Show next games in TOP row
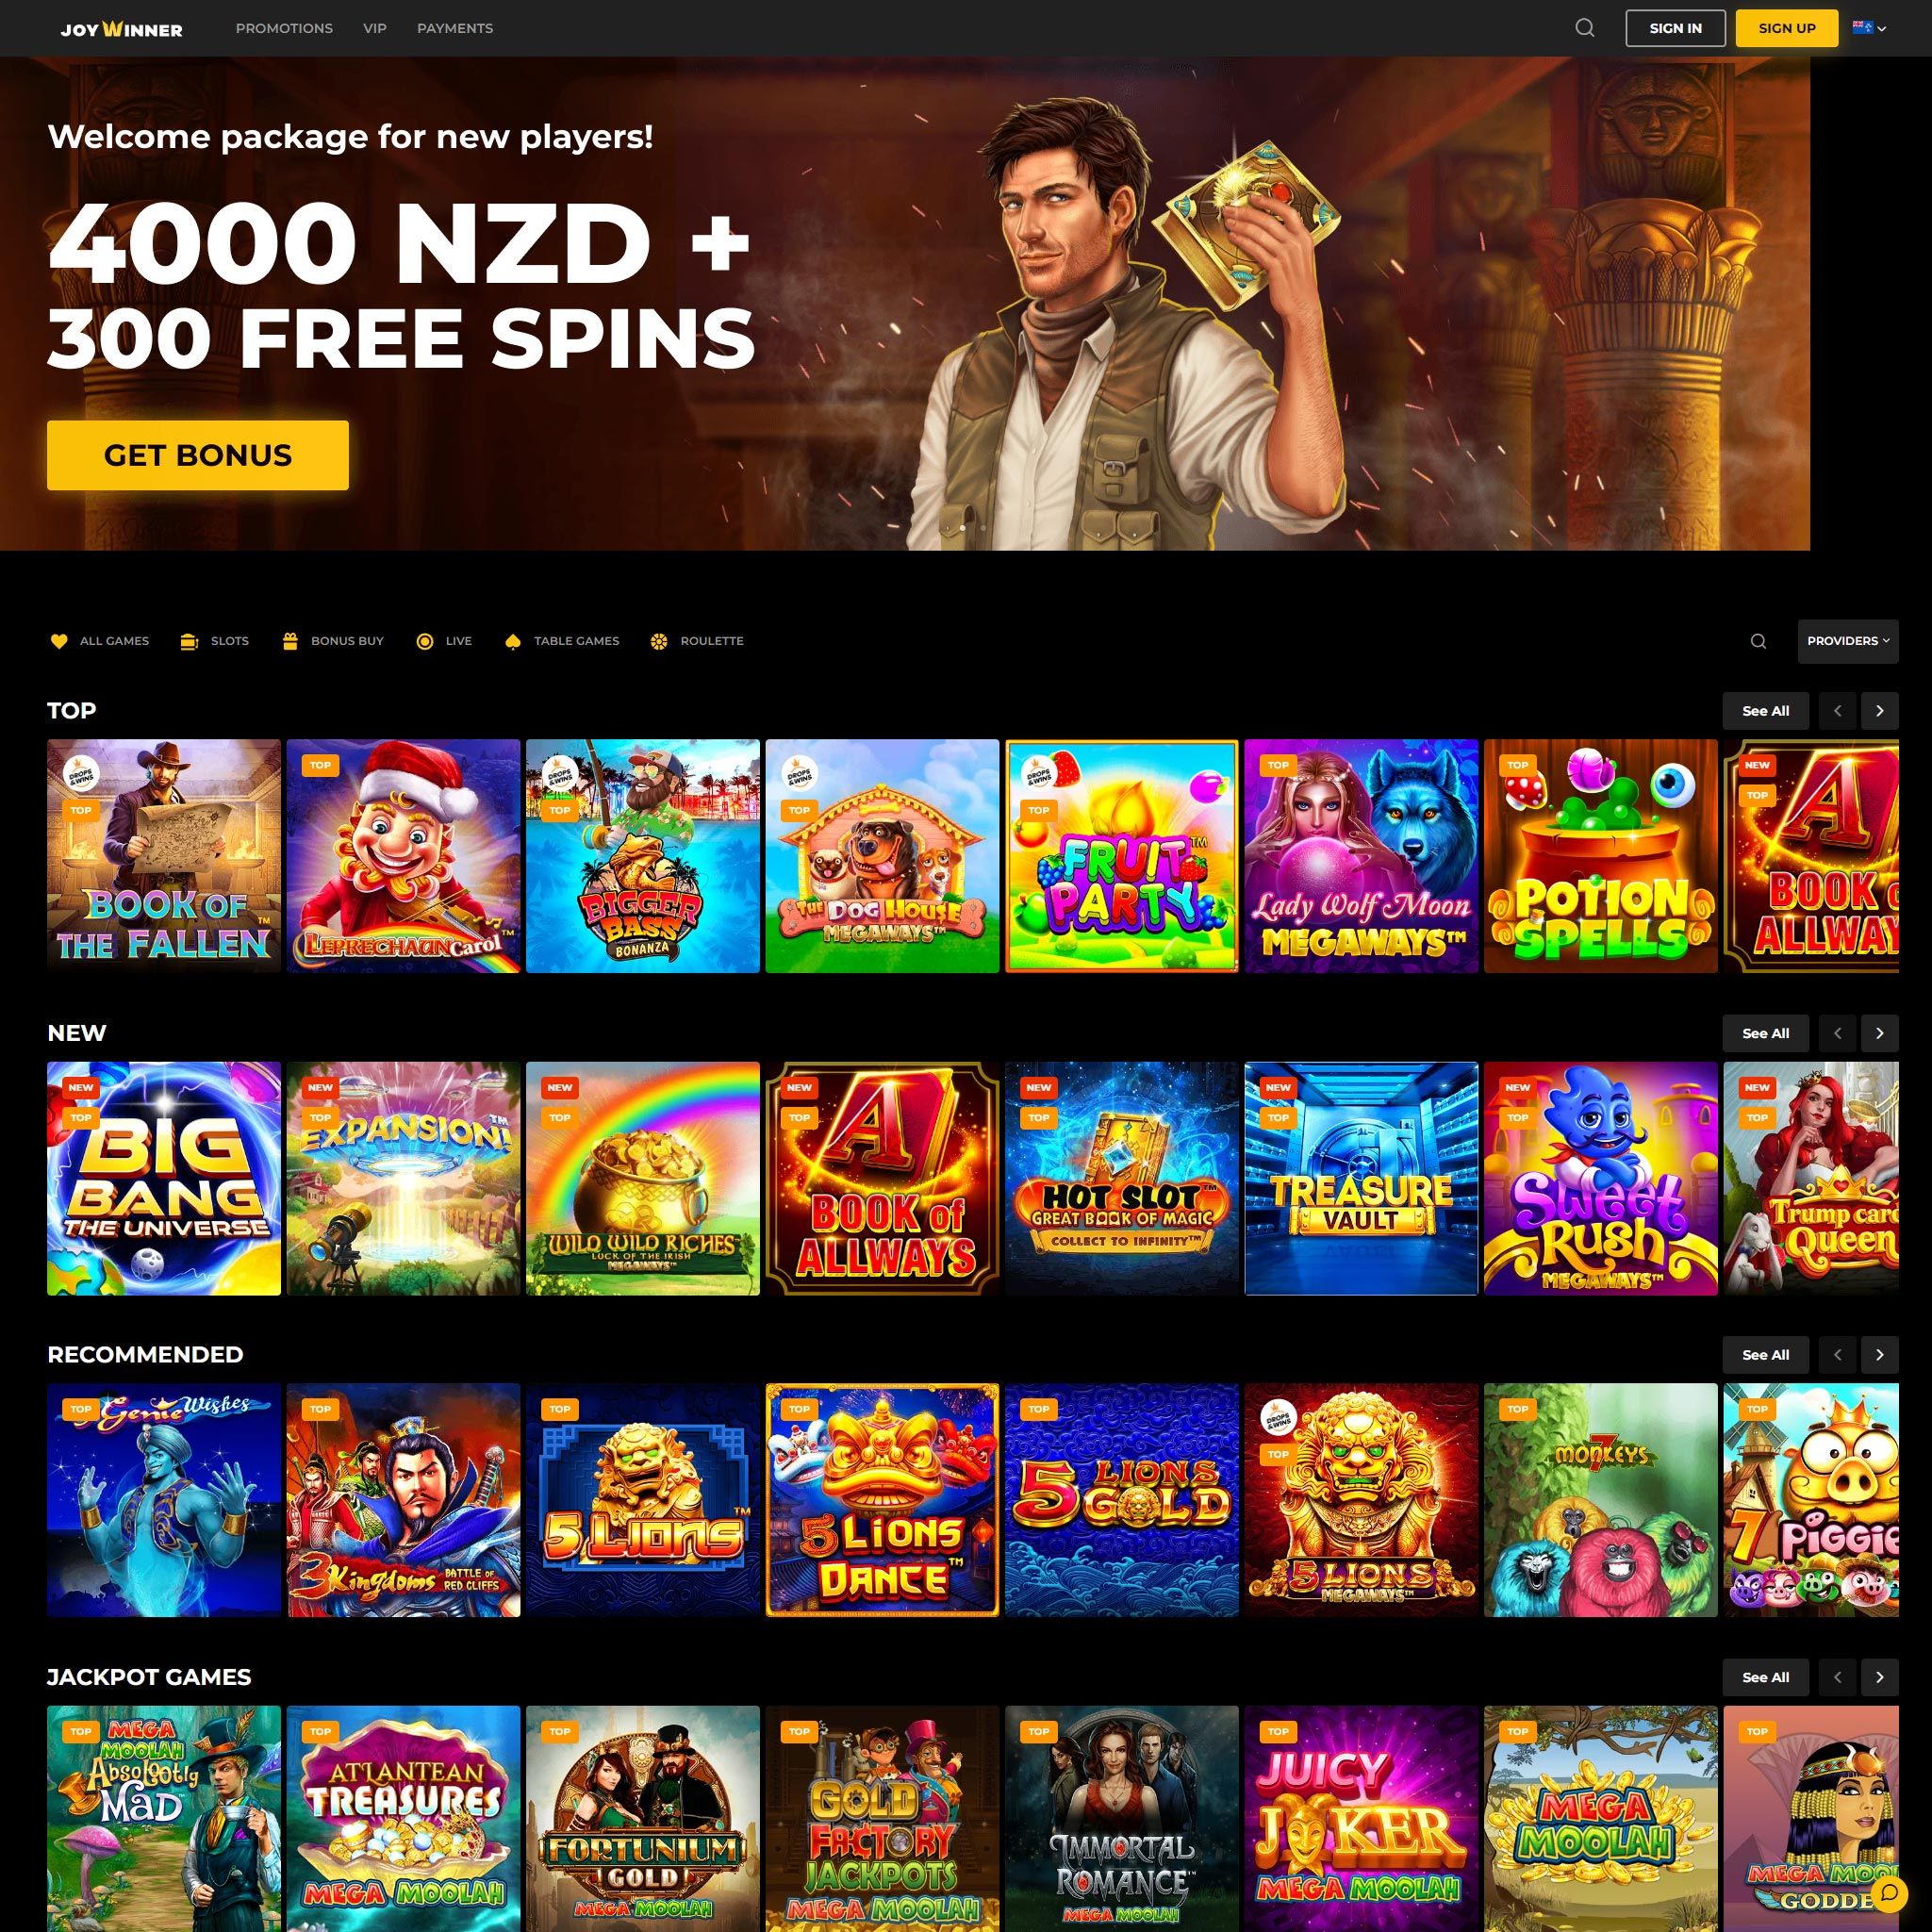The height and width of the screenshot is (1932, 1932). click(1879, 711)
